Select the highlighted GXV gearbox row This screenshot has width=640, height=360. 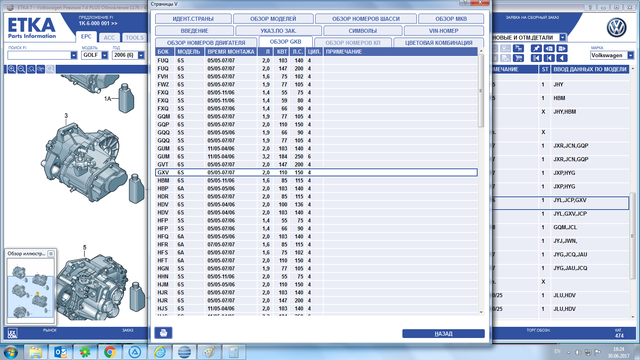(316, 172)
